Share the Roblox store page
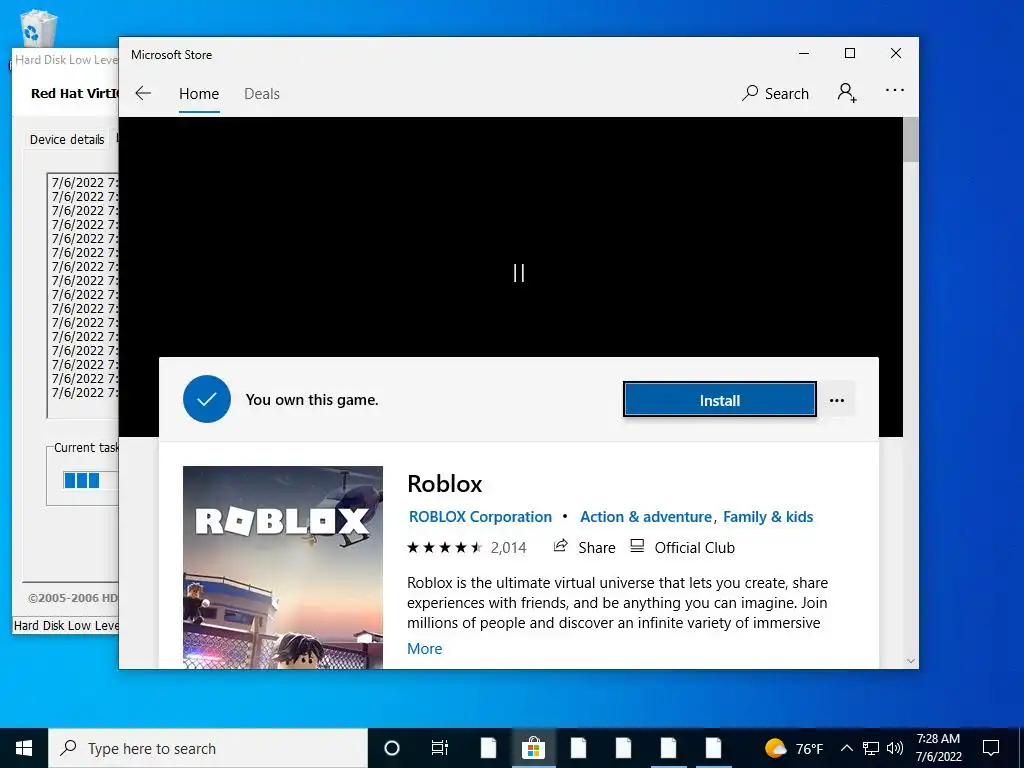Image resolution: width=1024 pixels, height=768 pixels. click(x=584, y=547)
